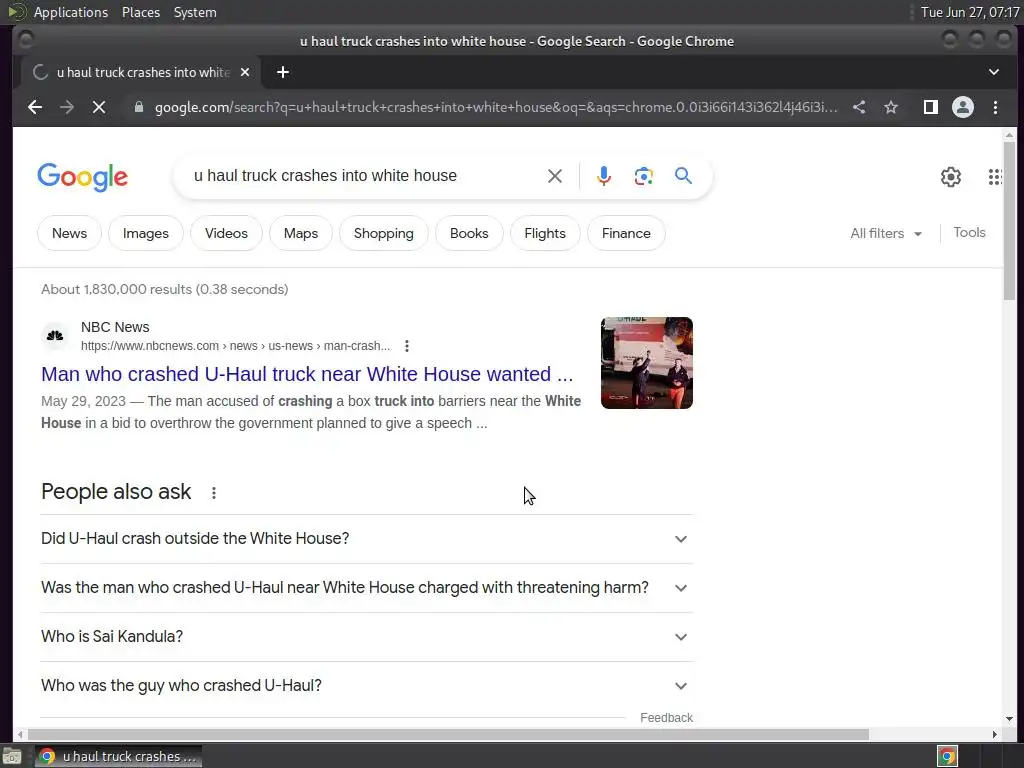
Task: Close the u haul truck crashes tab
Action: click(x=245, y=72)
